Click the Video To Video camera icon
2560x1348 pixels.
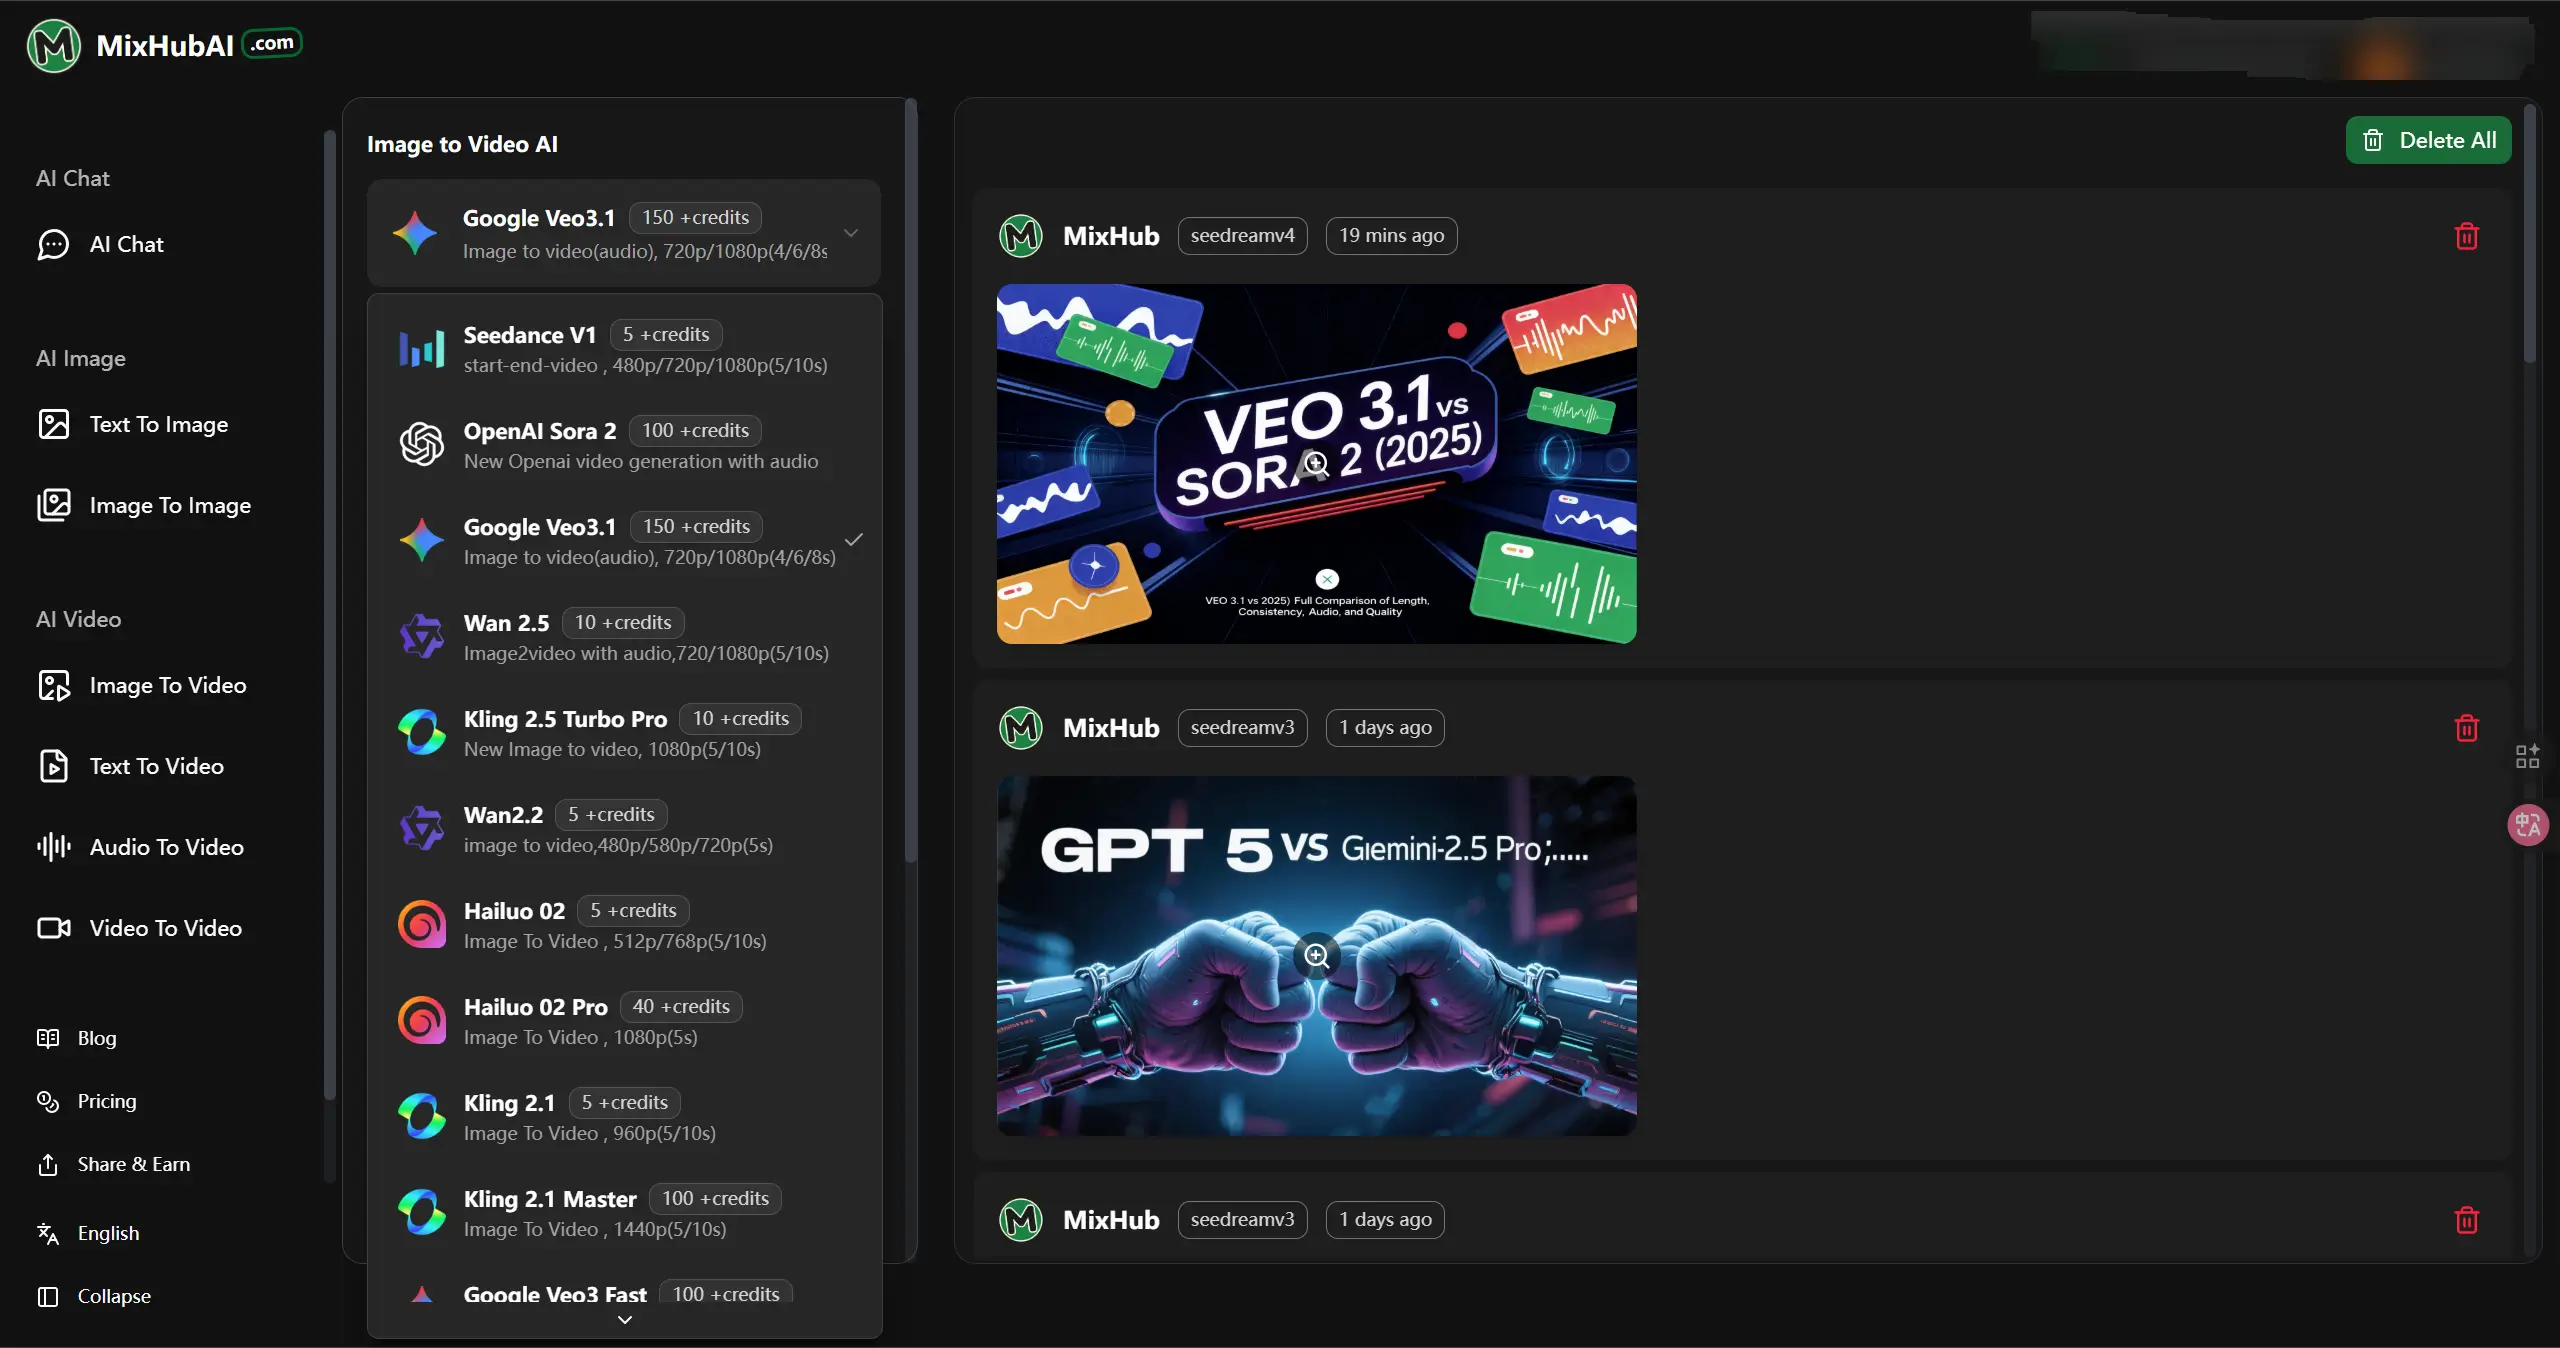pyautogui.click(x=54, y=928)
